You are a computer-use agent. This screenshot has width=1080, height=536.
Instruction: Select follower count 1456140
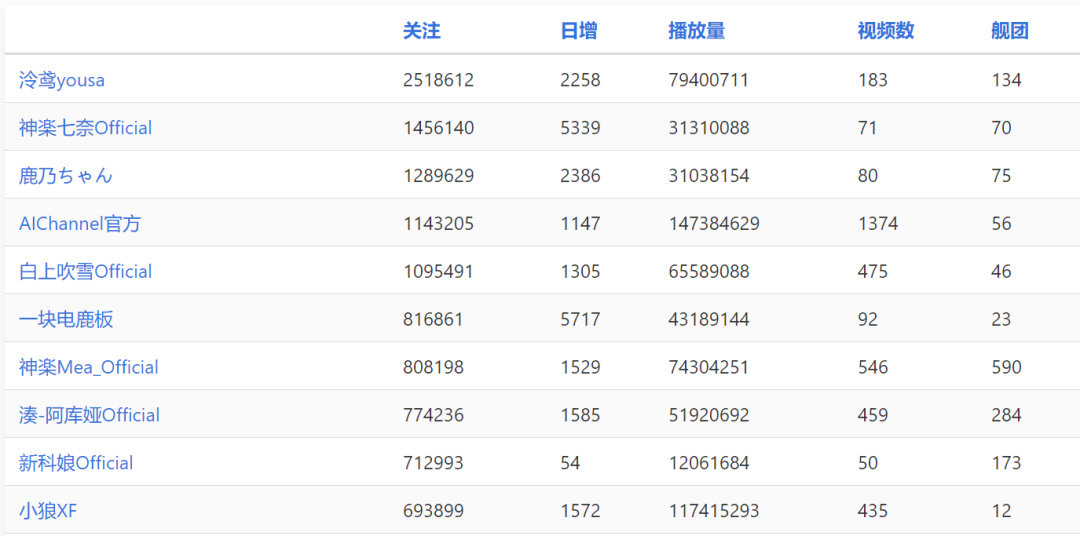[439, 128]
